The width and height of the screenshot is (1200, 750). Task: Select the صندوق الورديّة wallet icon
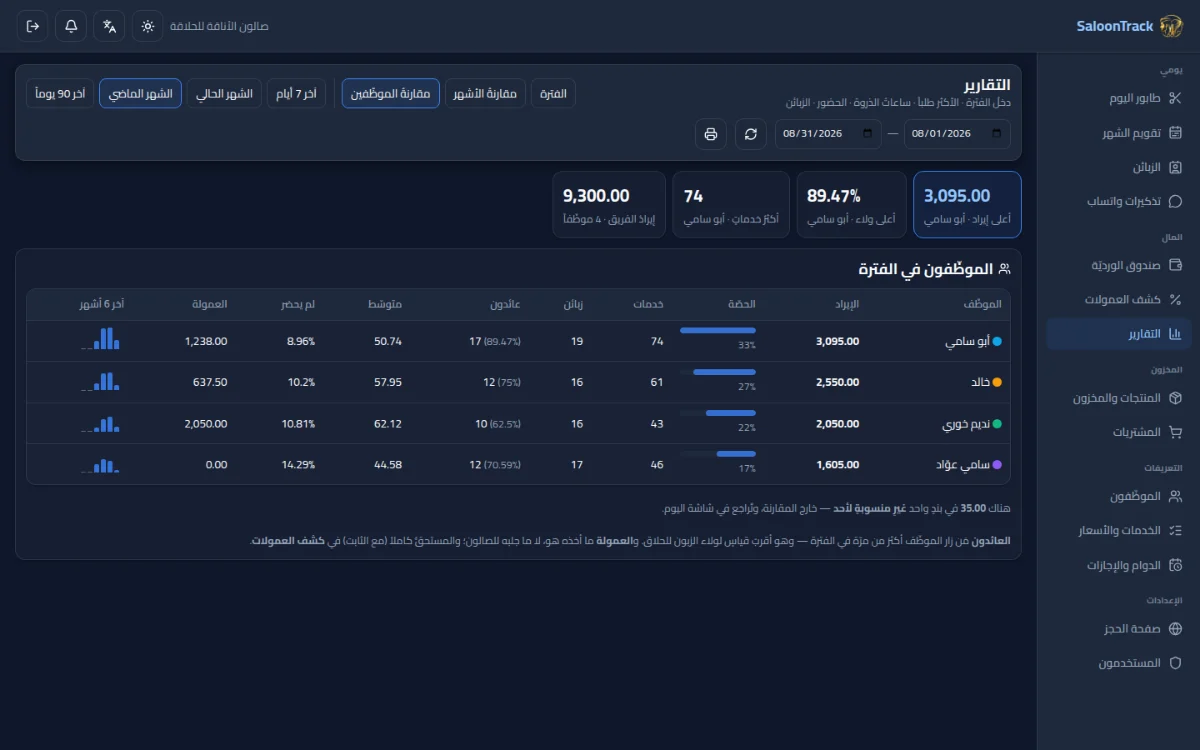1175,265
